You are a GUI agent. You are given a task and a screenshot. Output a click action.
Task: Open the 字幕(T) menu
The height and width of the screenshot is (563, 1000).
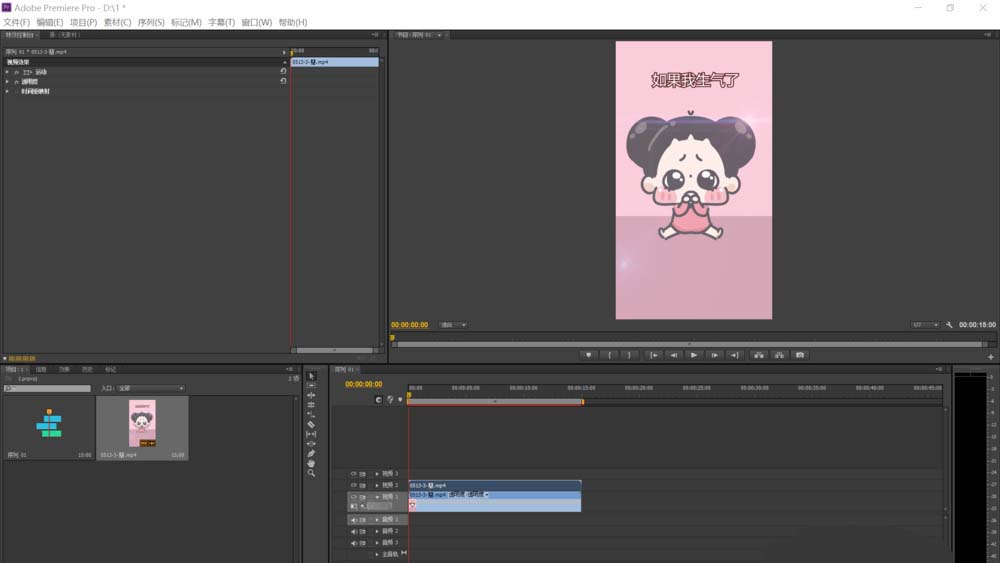click(221, 22)
